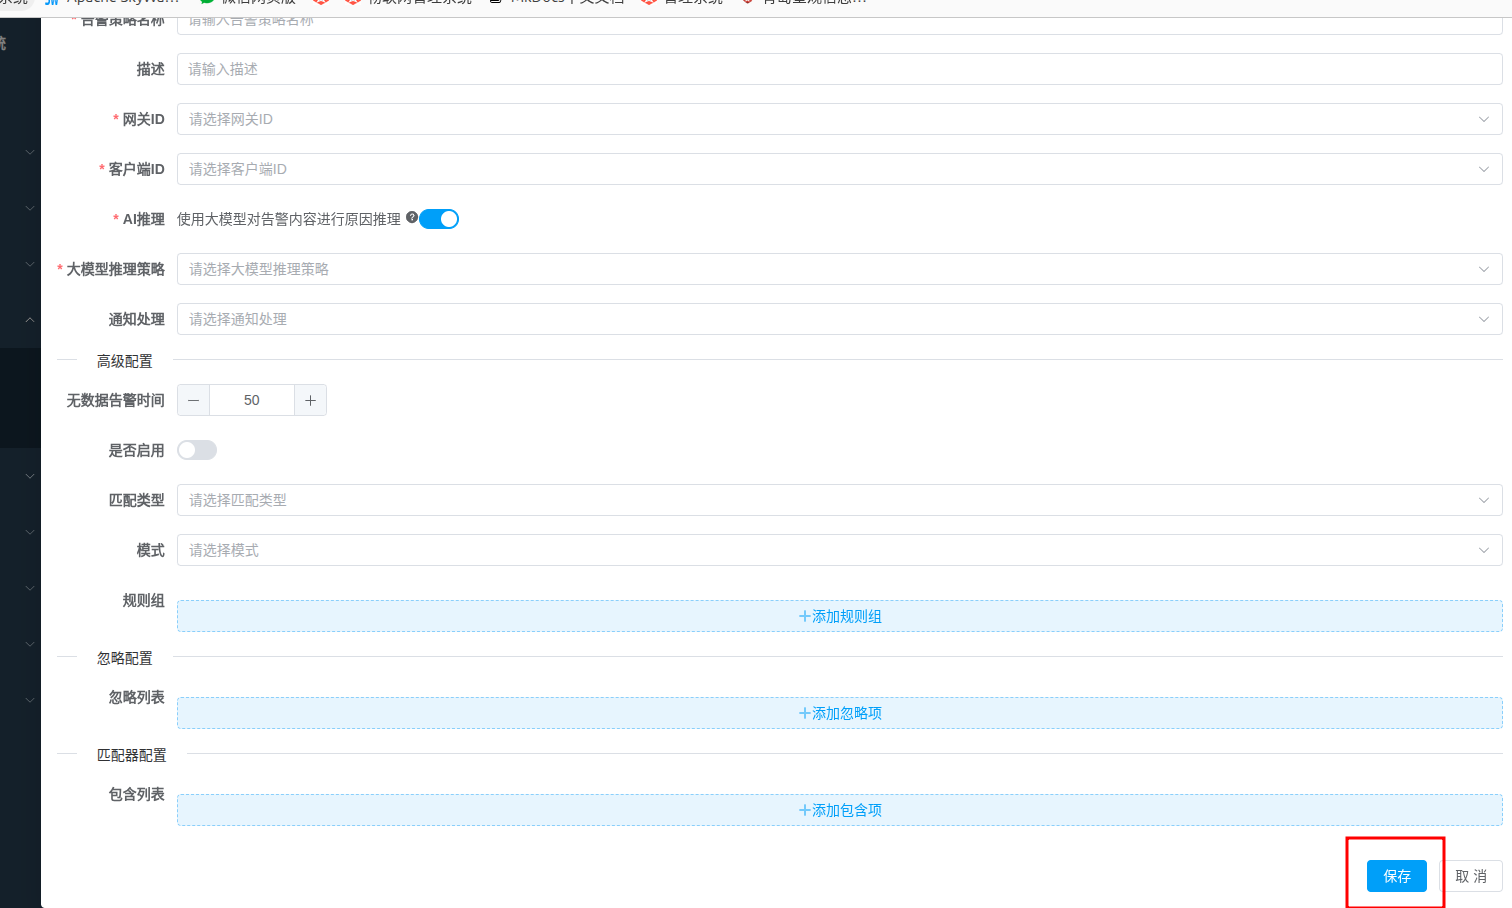1512x908 pixels.
Task: Click the 保存 save button
Action: click(1396, 876)
